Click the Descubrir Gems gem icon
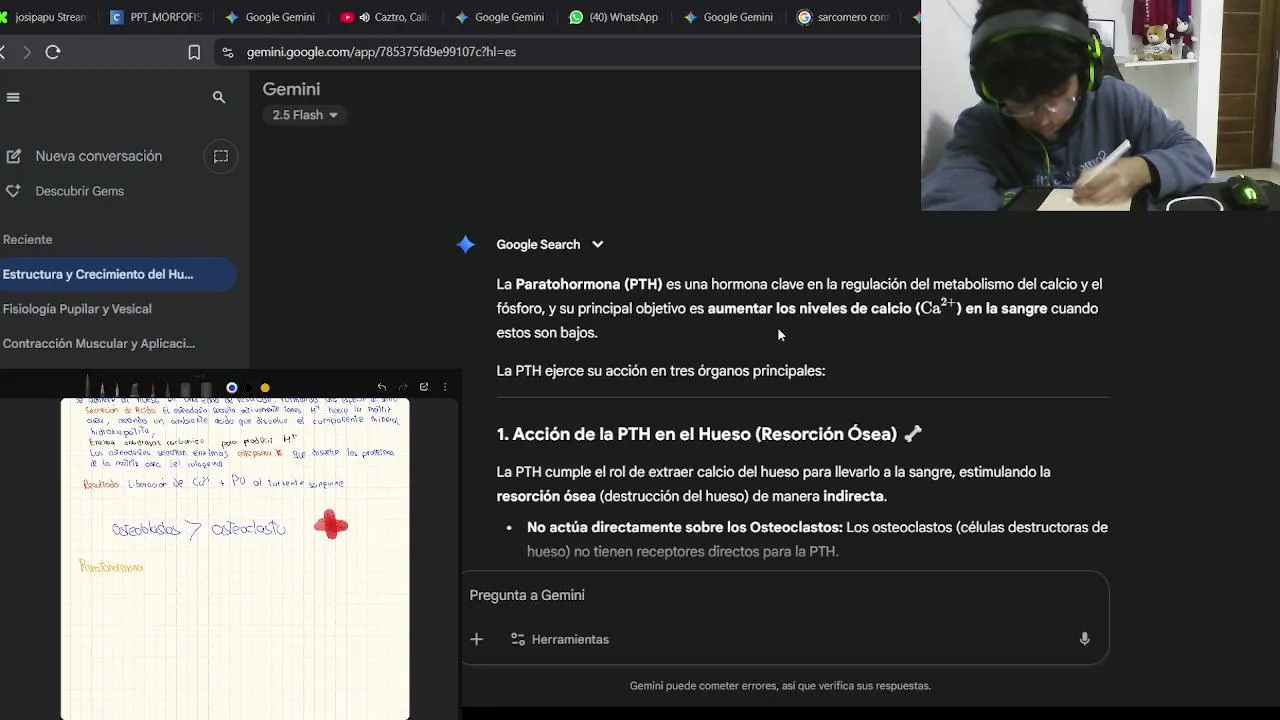1280x720 pixels. pos(13,191)
